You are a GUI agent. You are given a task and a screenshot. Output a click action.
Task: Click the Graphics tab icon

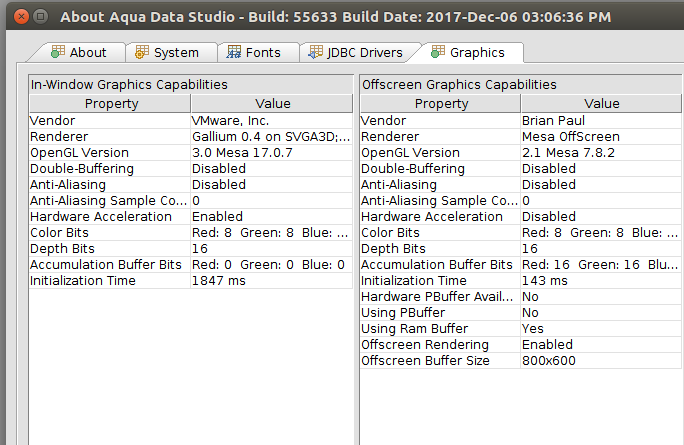pyautogui.click(x=438, y=52)
